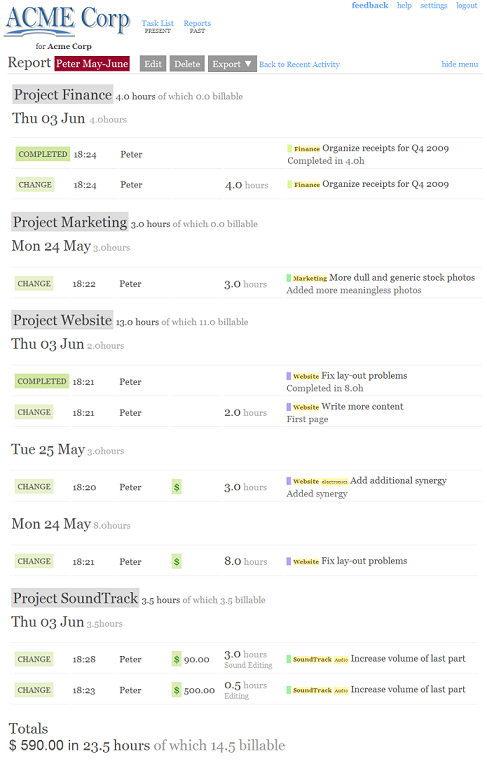Click the Peter May-June report title
This screenshot has height=768, width=487.
pyautogui.click(x=92, y=64)
